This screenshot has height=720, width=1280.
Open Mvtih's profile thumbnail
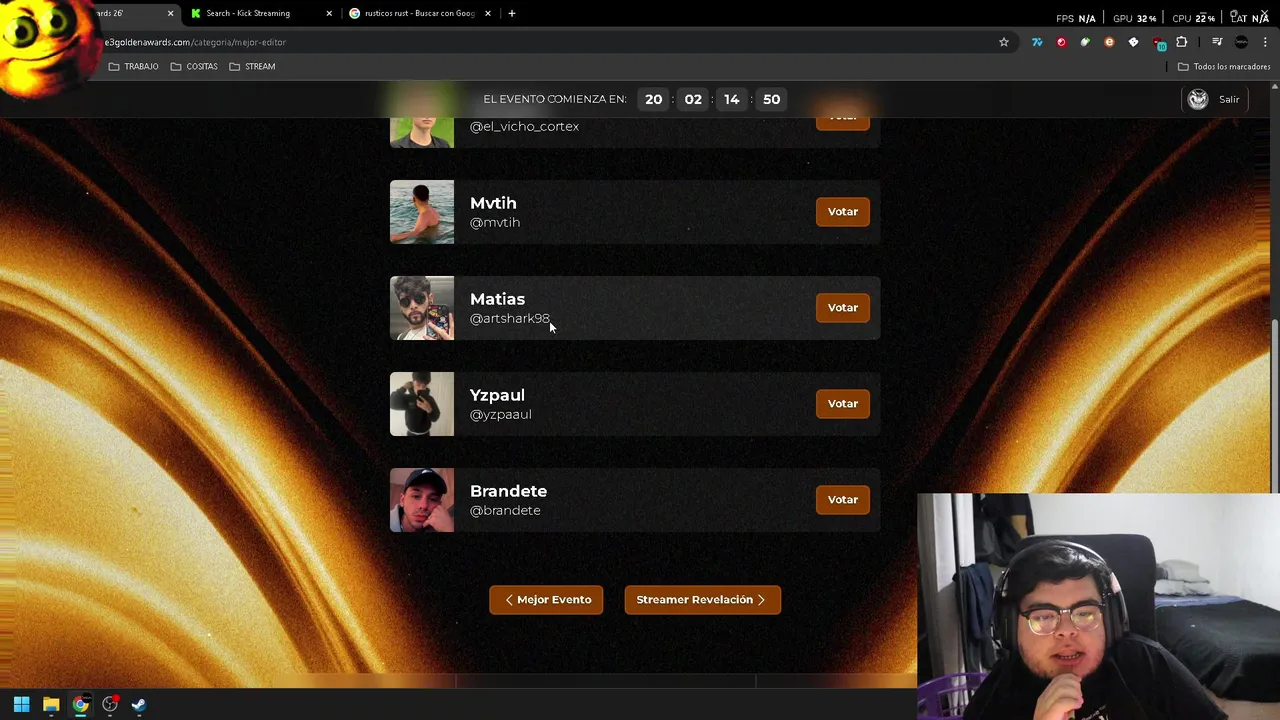422,211
